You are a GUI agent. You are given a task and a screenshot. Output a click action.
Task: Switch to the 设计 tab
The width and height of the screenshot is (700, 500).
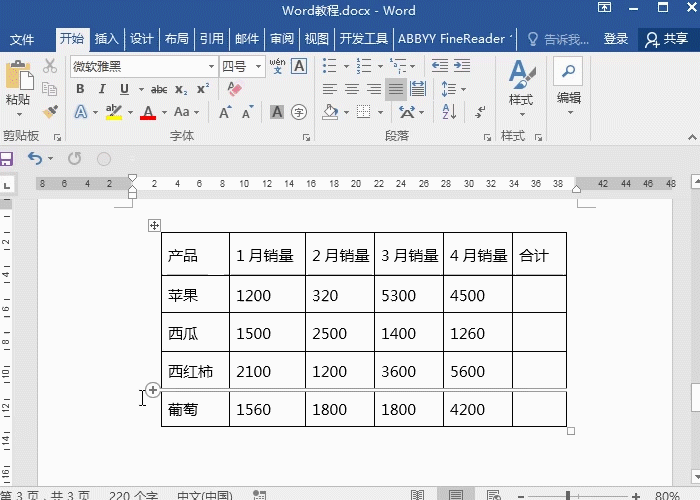pyautogui.click(x=141, y=39)
